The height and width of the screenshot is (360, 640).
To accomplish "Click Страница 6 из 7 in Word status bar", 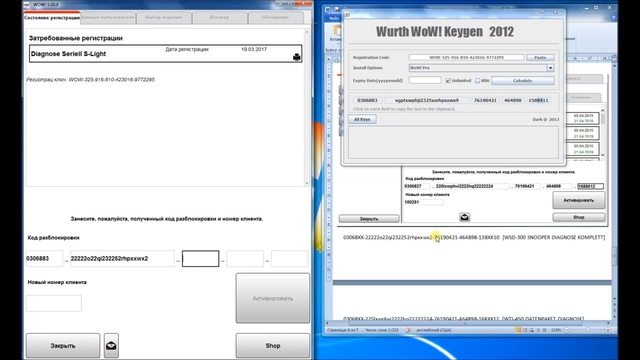I will coord(342,330).
